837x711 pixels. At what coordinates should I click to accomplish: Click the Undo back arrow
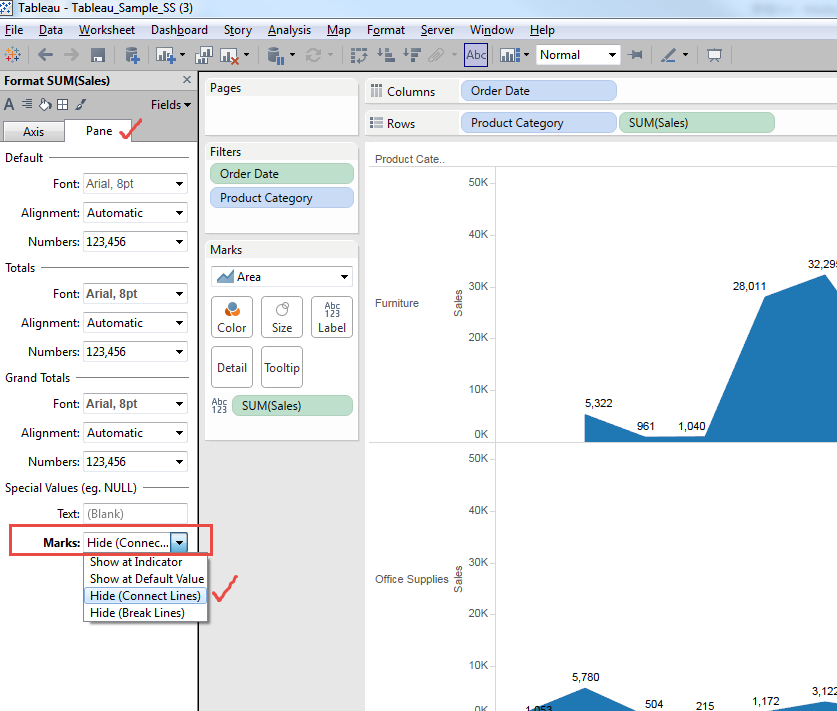click(45, 55)
